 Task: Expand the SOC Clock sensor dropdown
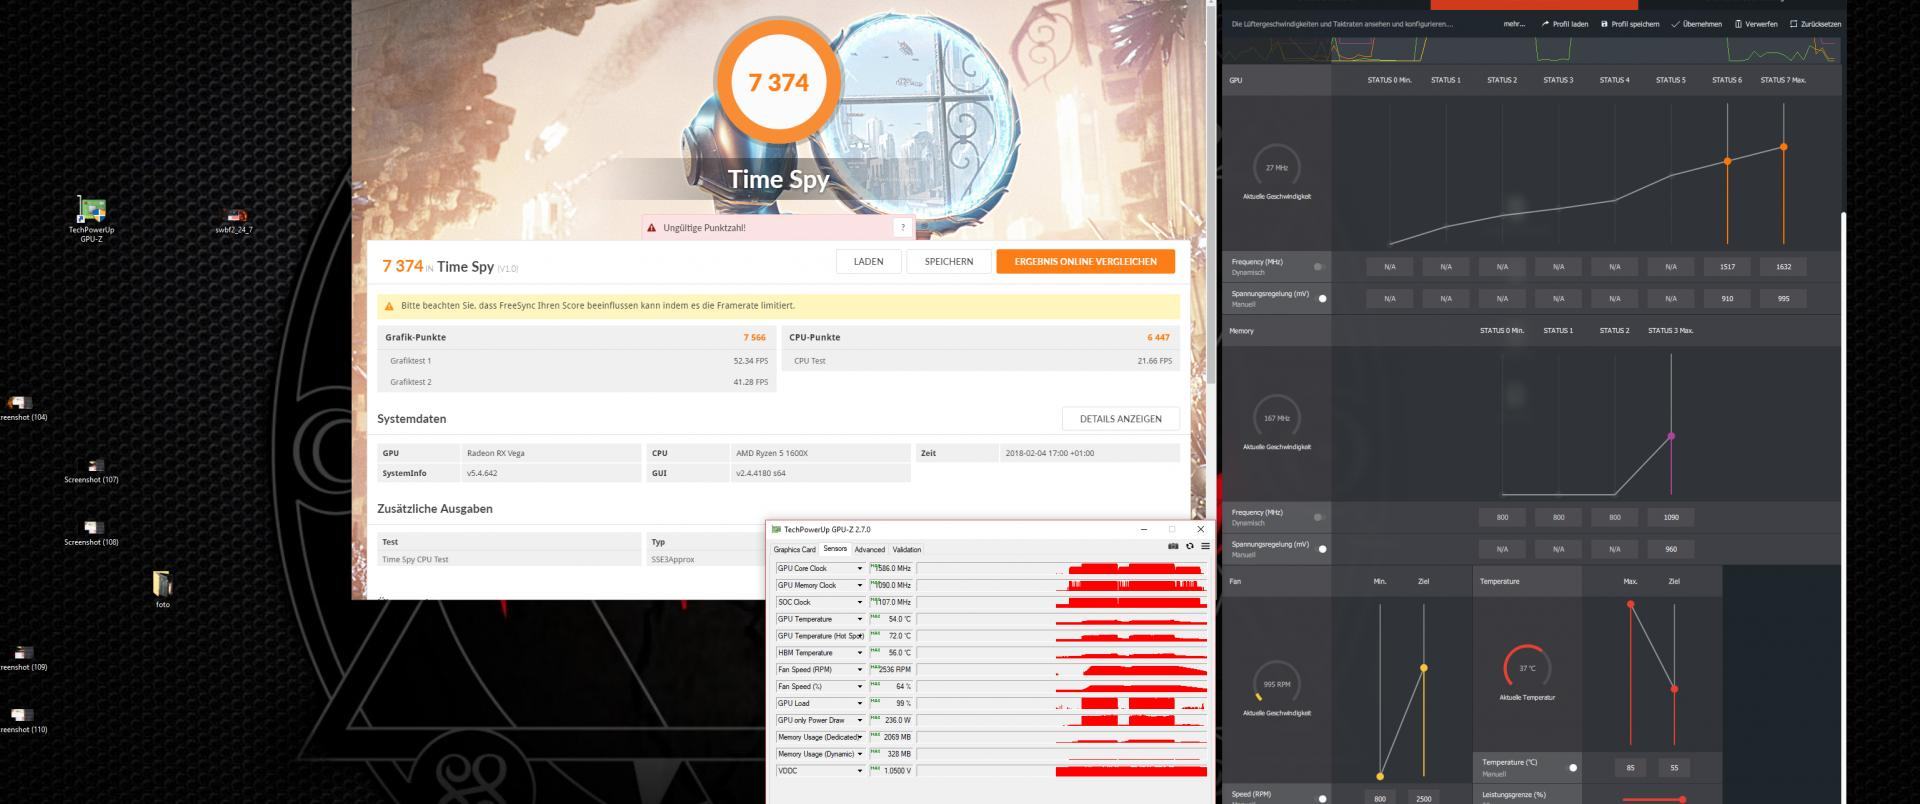click(859, 602)
